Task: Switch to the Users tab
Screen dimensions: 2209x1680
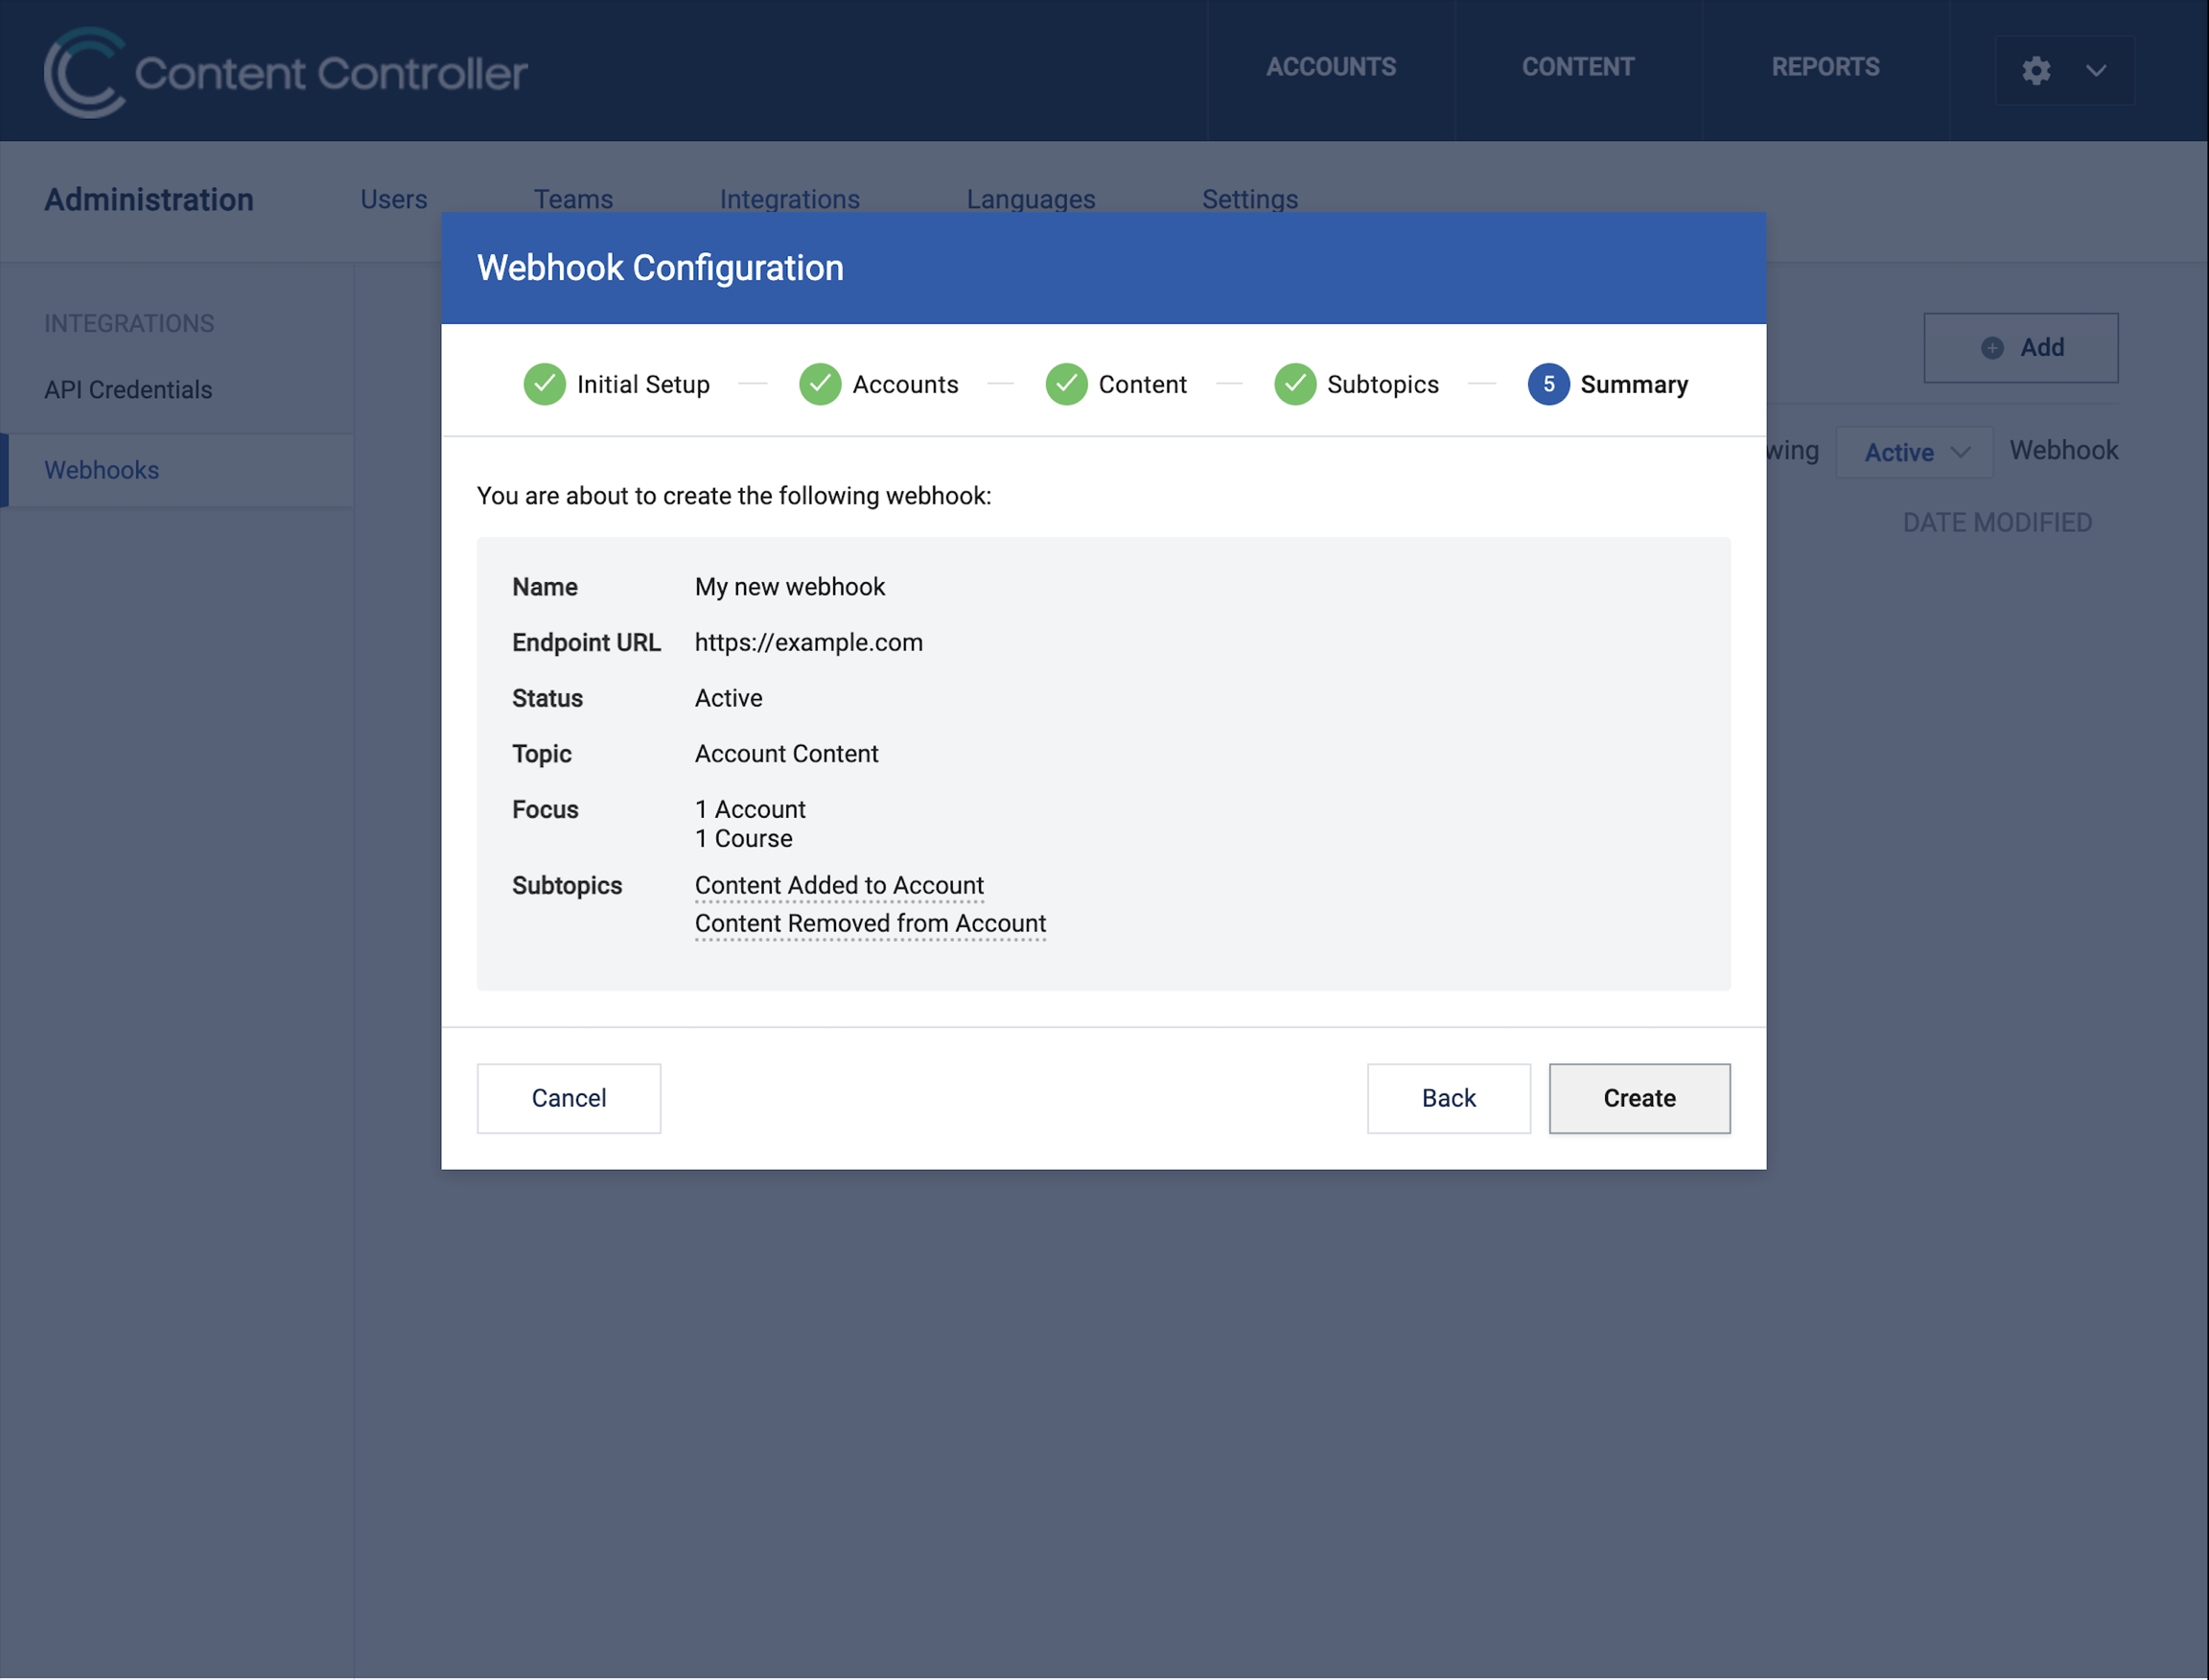Action: click(394, 199)
